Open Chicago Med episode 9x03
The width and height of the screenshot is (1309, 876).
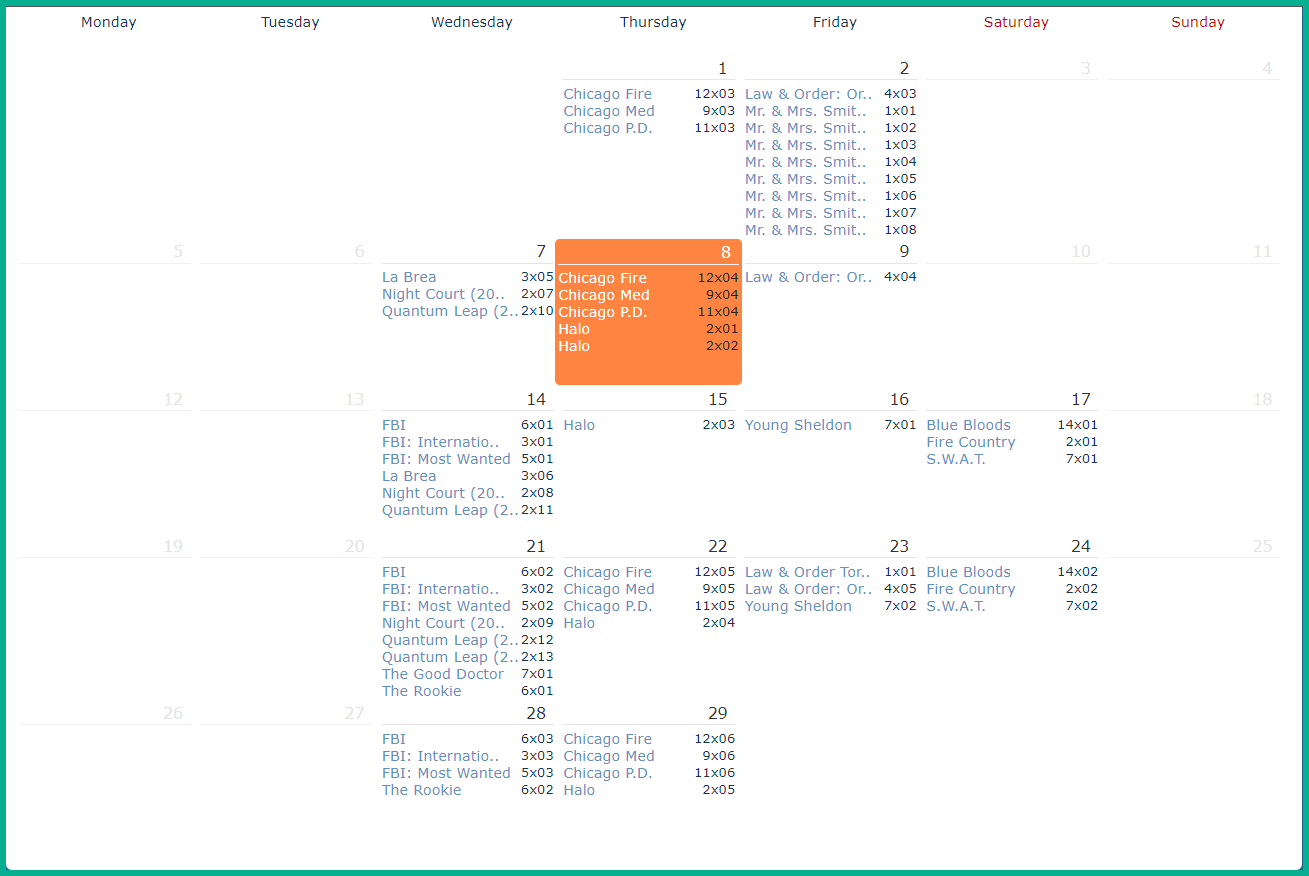(609, 111)
